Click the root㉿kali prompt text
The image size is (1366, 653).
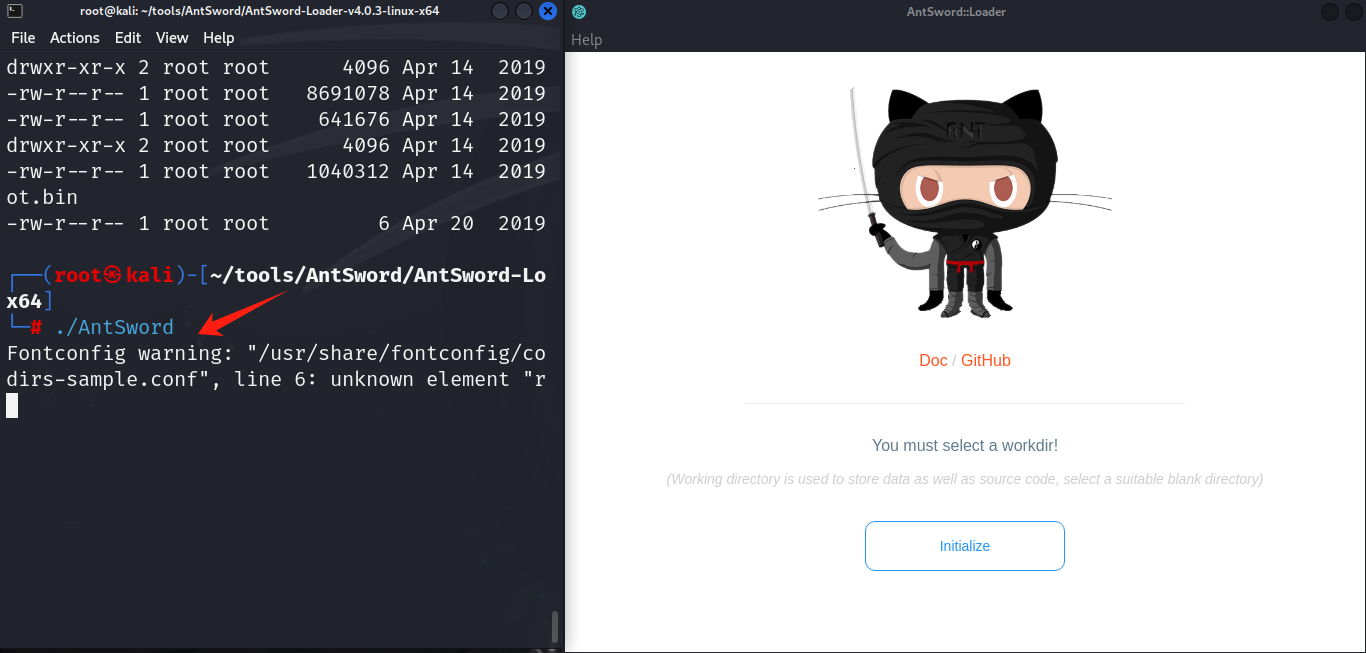tap(115, 275)
